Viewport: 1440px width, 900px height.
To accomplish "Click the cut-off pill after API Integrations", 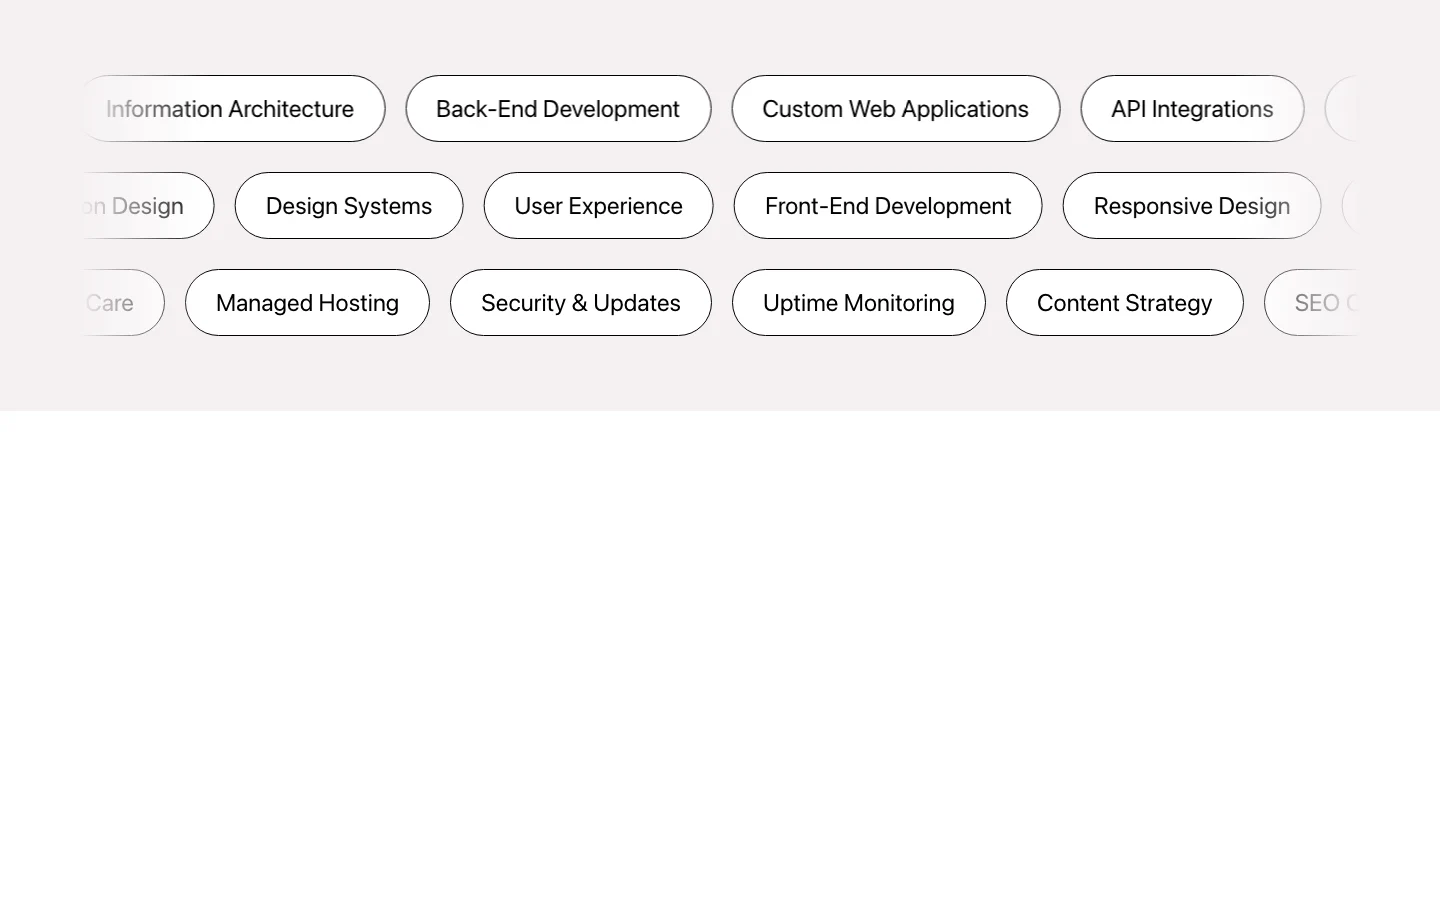I will point(1341,108).
